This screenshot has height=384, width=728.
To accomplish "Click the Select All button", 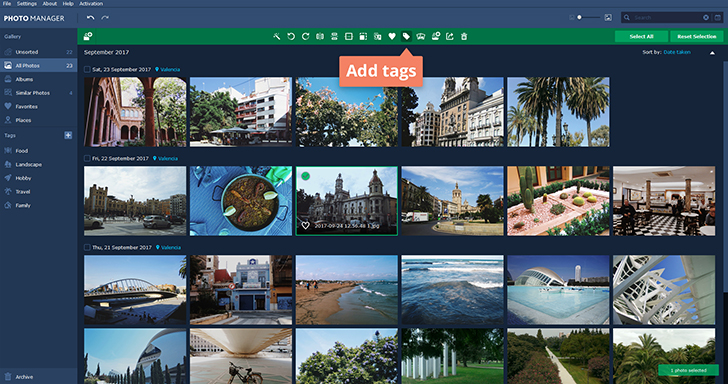I will coord(642,36).
